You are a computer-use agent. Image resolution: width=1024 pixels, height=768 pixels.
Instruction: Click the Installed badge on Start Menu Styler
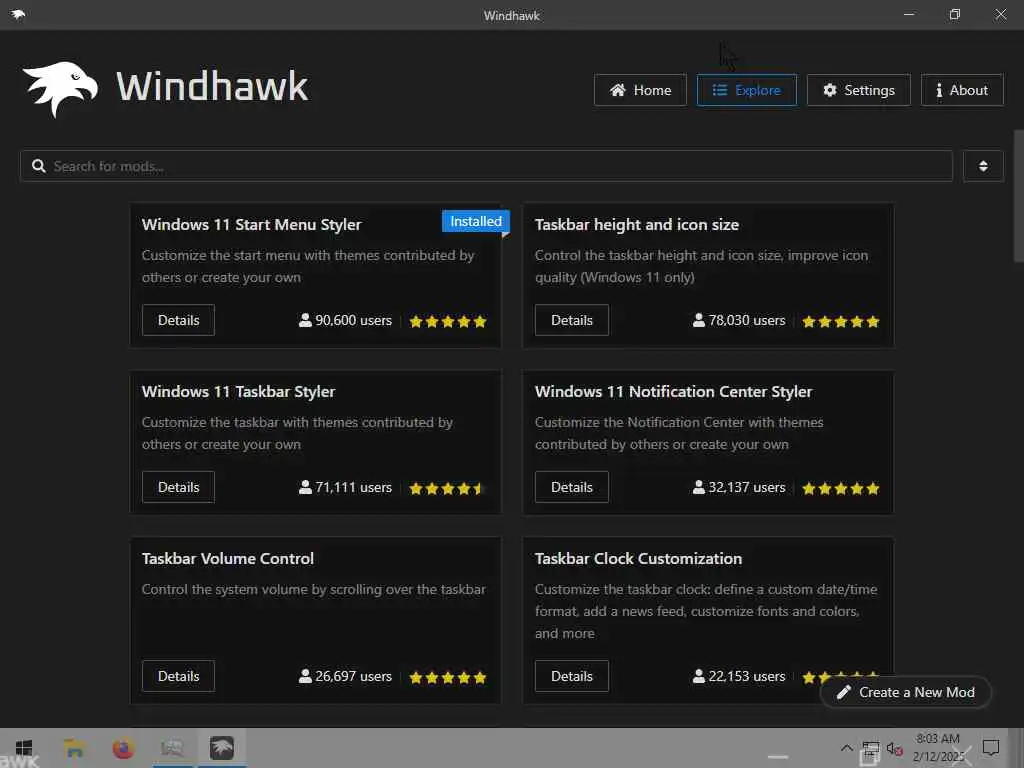pos(475,221)
